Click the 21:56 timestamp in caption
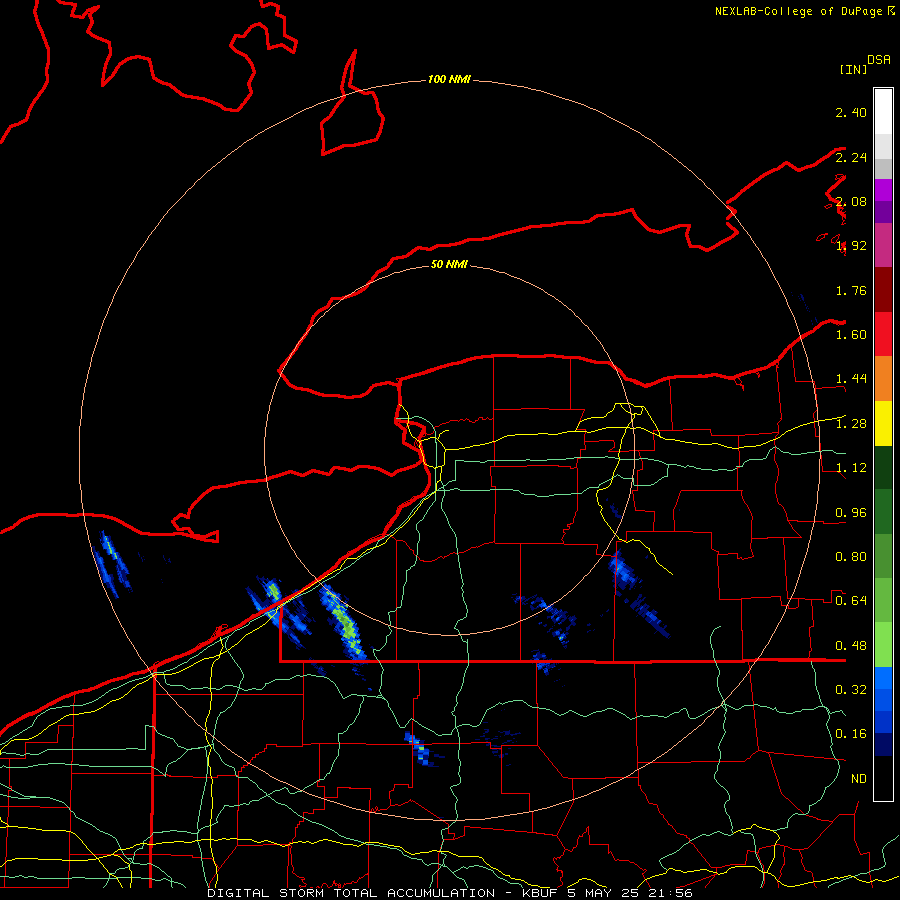This screenshot has height=900, width=900. point(670,893)
